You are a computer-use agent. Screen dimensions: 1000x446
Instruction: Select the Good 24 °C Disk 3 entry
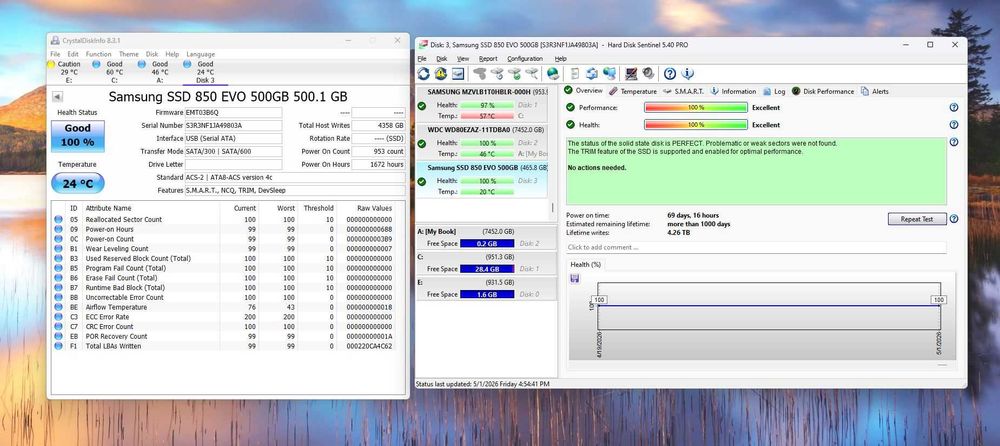[x=201, y=71]
